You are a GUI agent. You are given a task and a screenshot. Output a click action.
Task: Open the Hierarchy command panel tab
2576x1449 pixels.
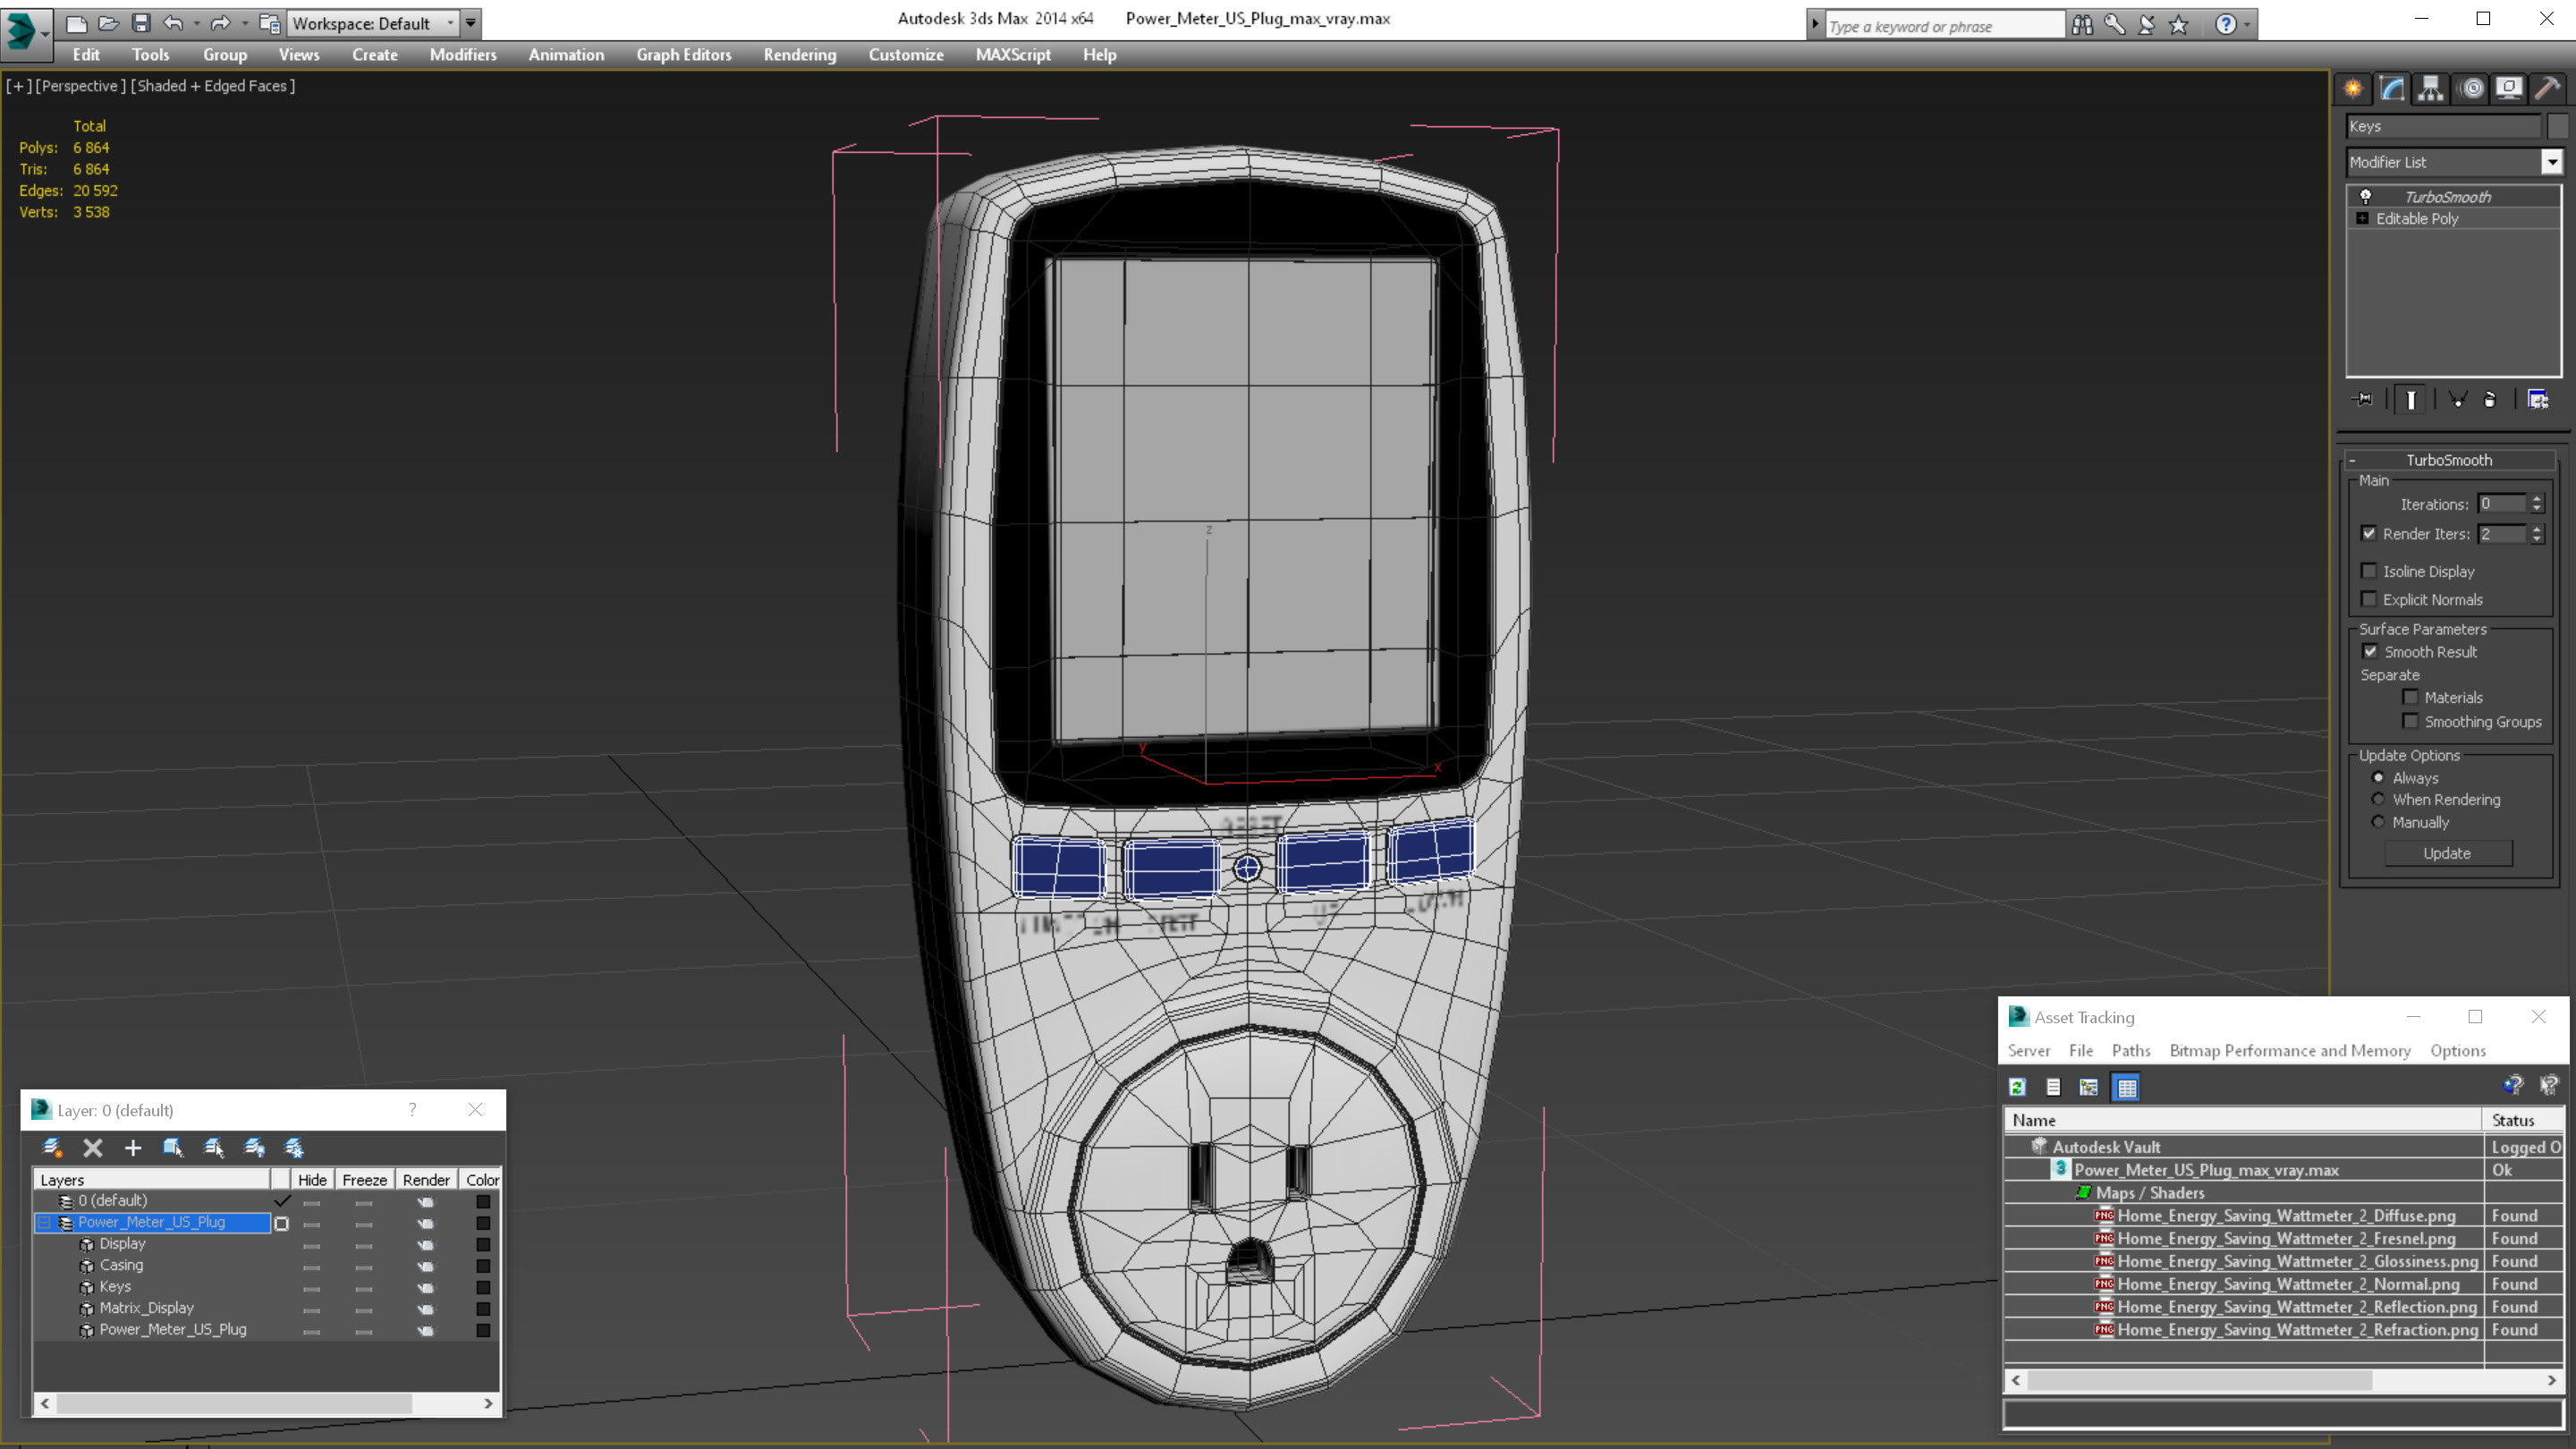coord(2431,89)
